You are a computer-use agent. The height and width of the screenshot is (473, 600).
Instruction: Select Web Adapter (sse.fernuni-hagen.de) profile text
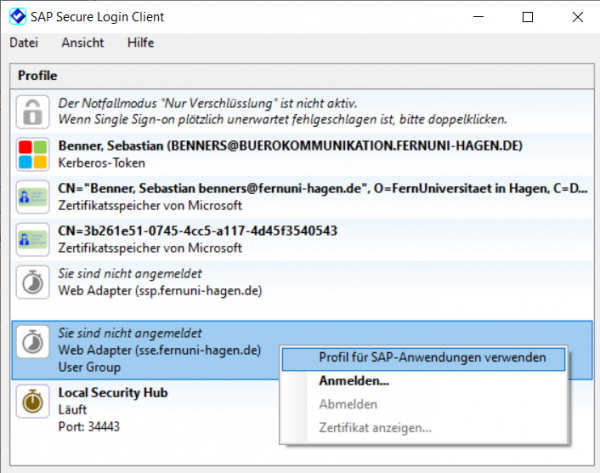point(160,350)
